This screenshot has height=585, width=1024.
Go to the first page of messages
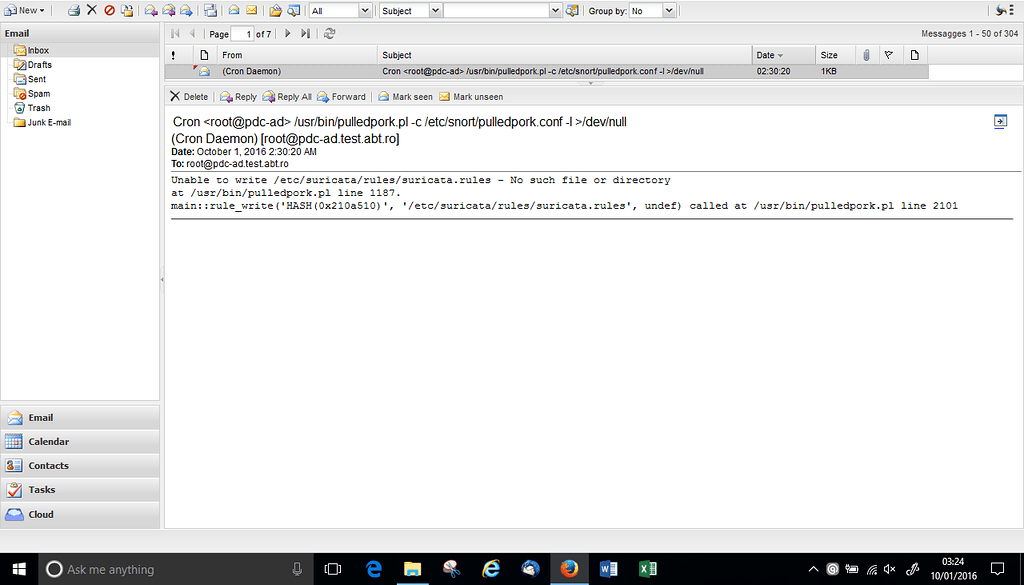point(175,33)
